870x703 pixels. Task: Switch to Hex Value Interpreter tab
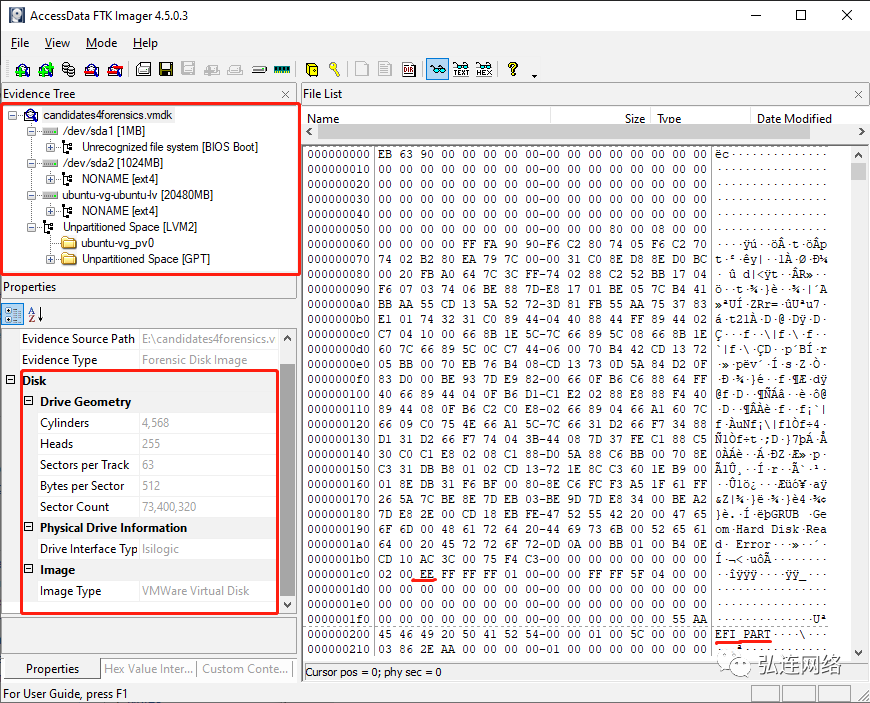coord(148,669)
